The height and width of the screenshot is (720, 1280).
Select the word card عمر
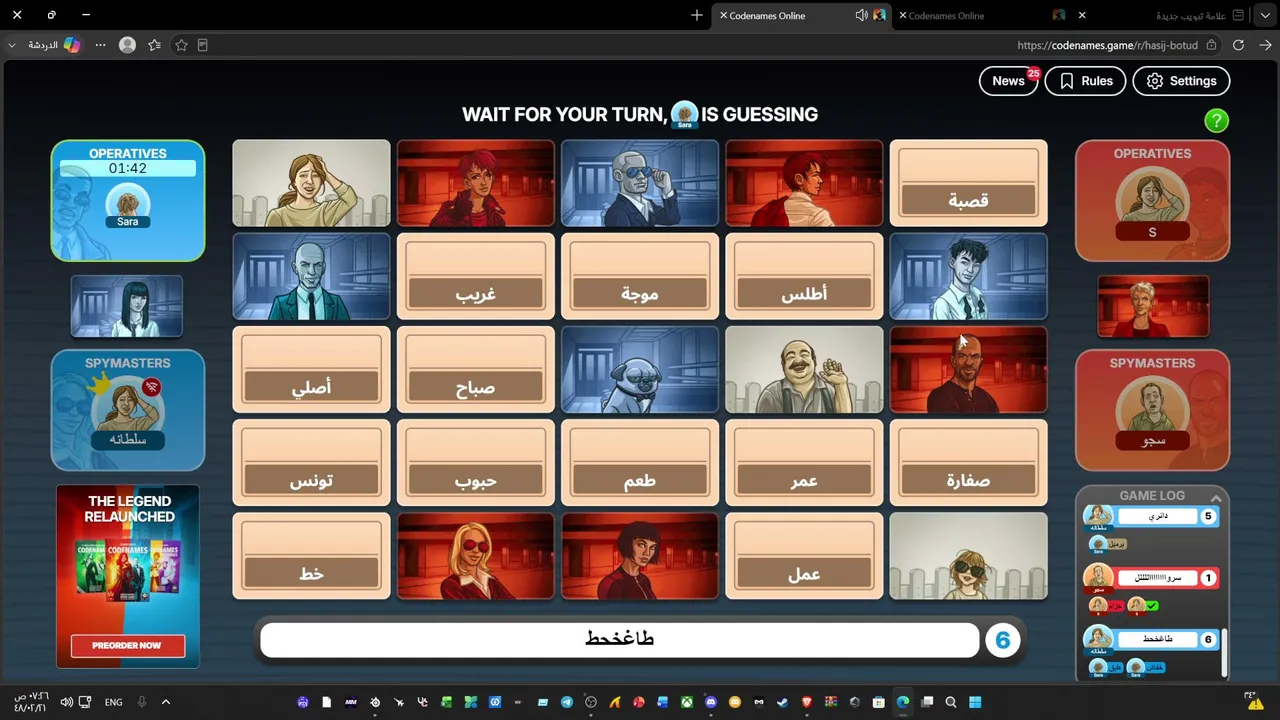[x=804, y=463]
